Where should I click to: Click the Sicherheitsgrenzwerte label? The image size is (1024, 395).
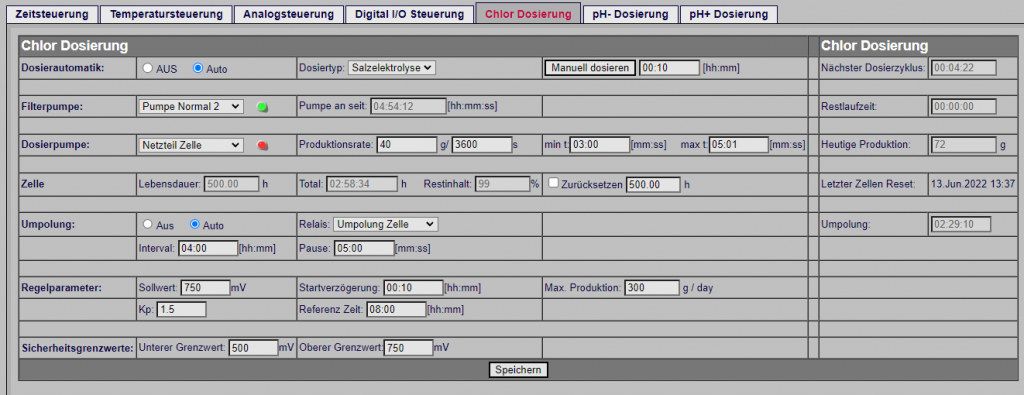point(77,348)
